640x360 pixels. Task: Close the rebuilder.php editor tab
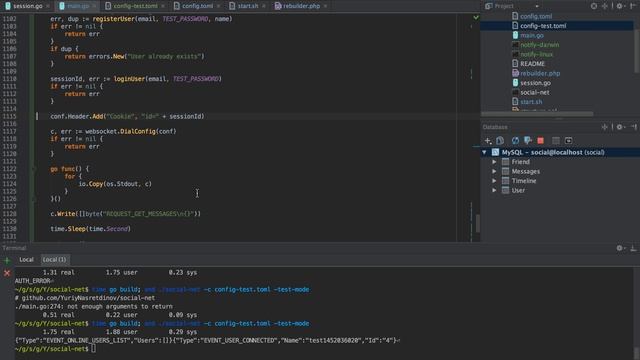[325, 6]
